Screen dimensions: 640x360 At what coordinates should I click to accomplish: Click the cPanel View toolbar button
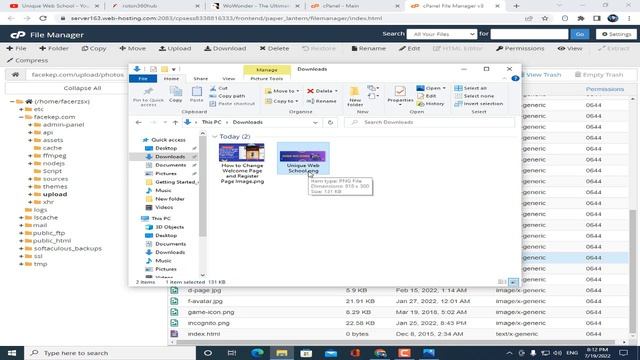pyautogui.click(x=570, y=48)
